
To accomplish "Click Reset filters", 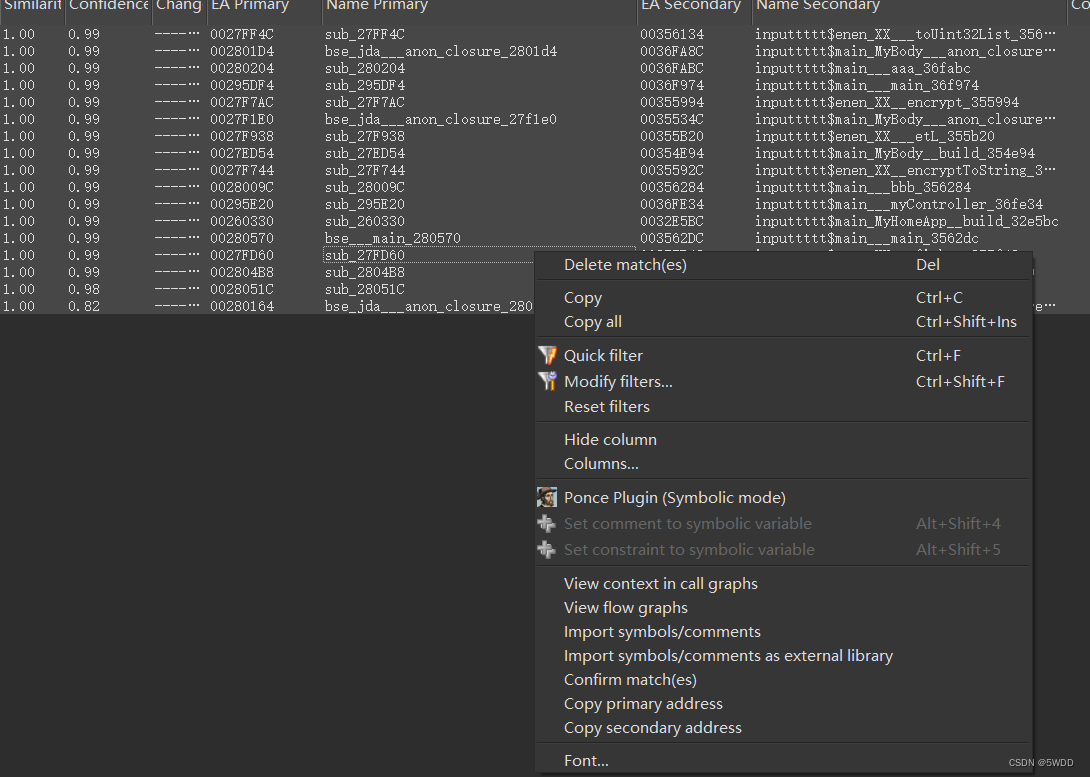I will (x=607, y=406).
